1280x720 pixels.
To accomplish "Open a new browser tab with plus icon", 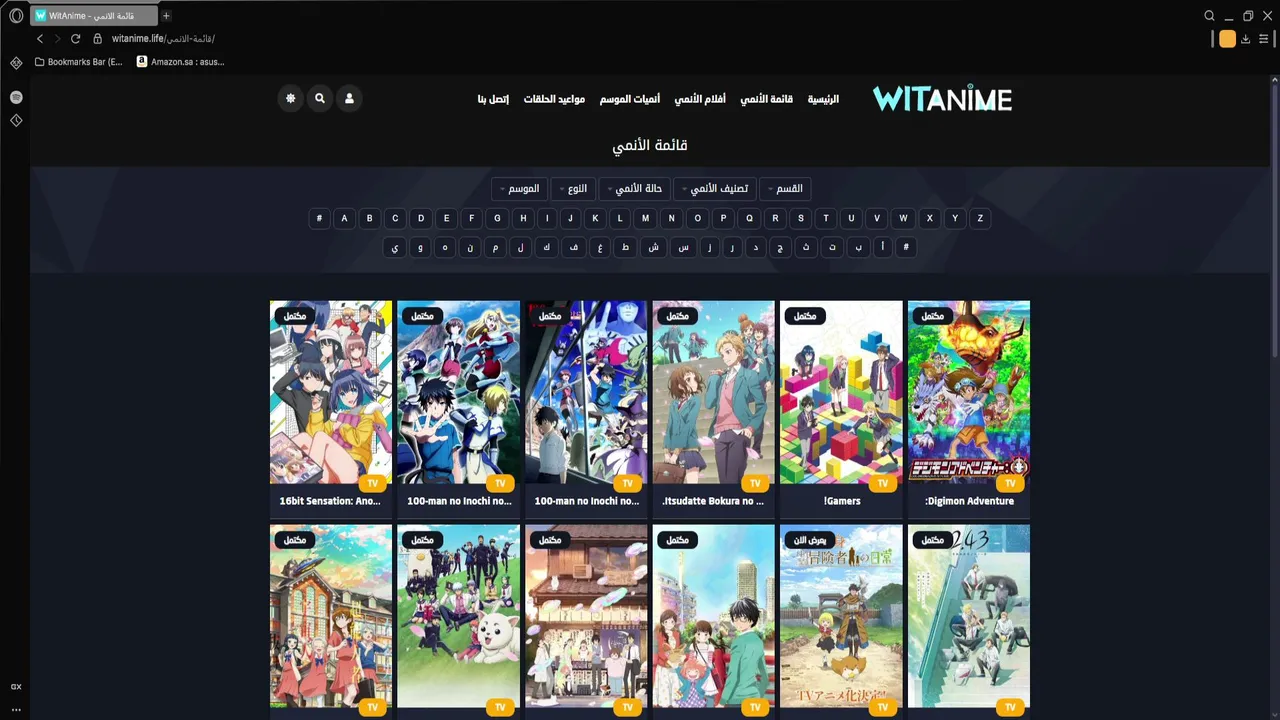I will click(x=166, y=16).
